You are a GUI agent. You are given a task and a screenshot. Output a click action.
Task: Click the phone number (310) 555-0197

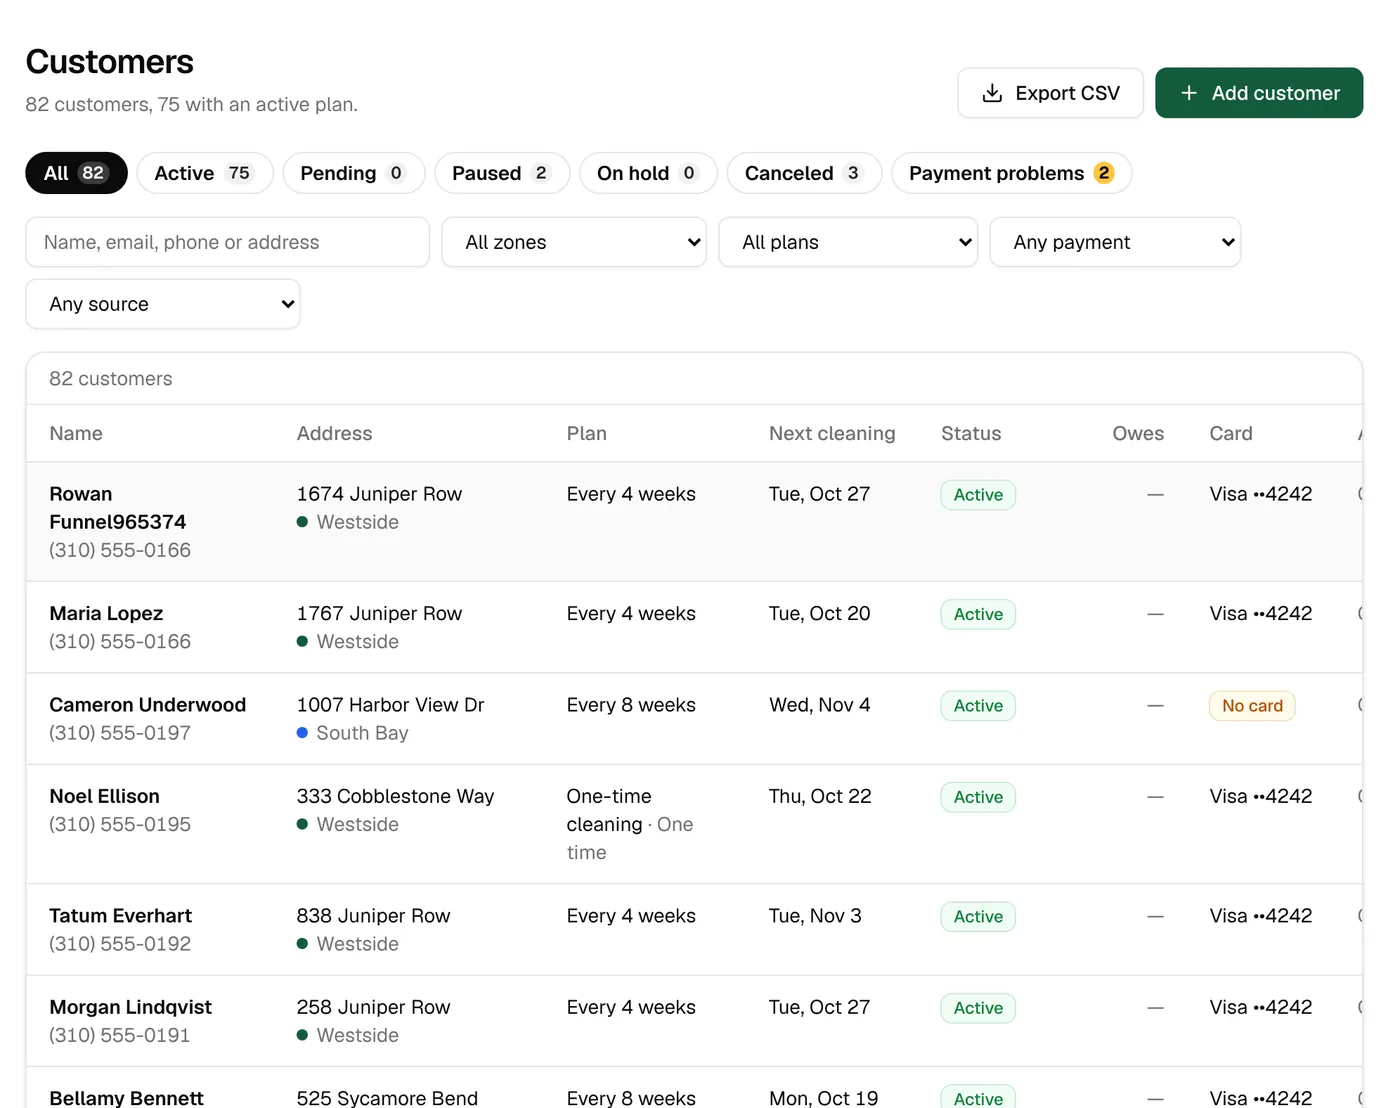click(120, 733)
